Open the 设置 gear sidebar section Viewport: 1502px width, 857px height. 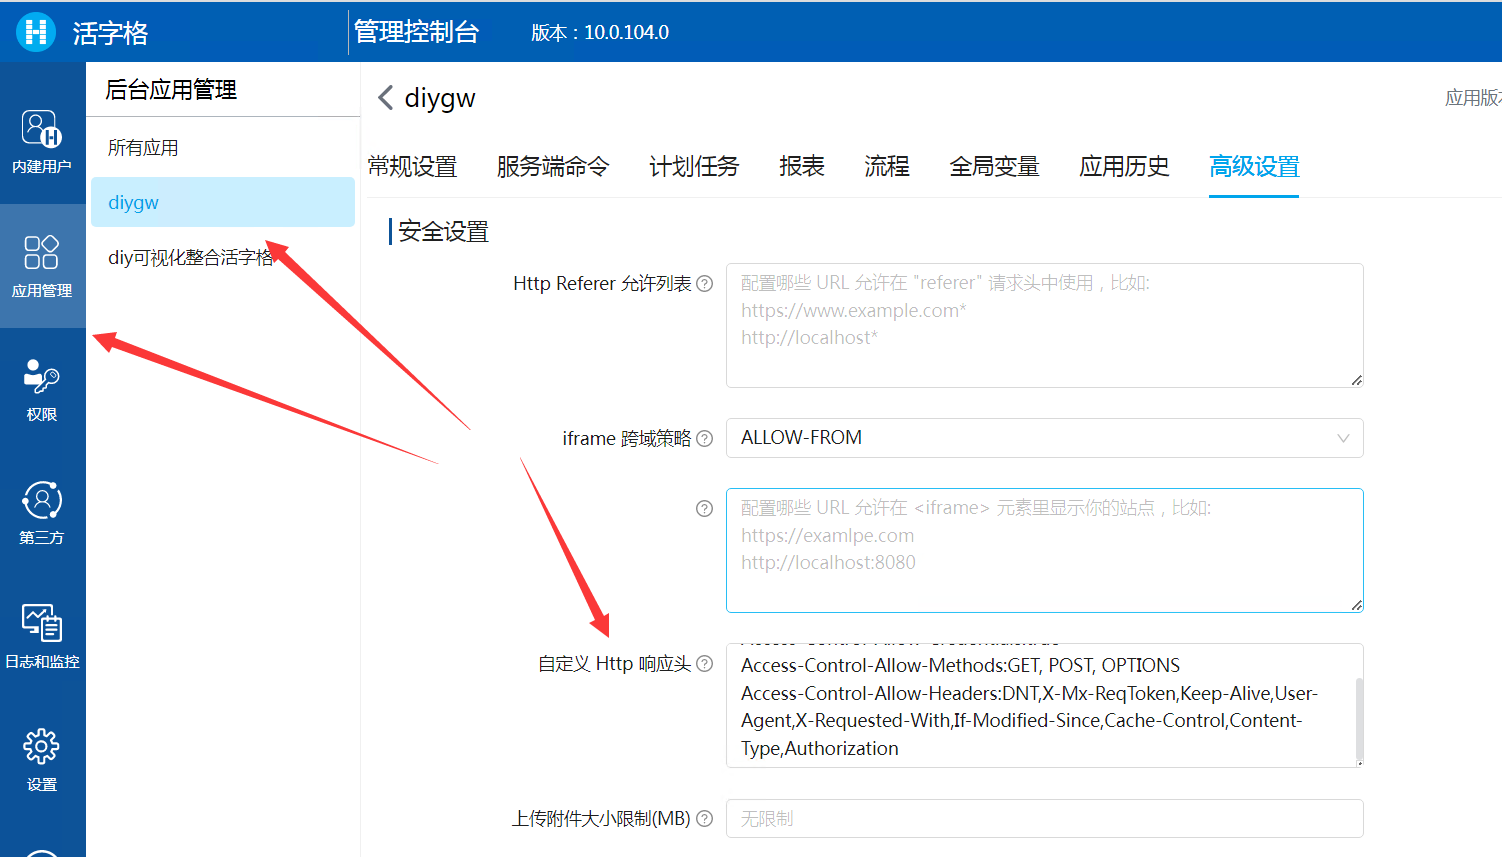click(x=42, y=760)
